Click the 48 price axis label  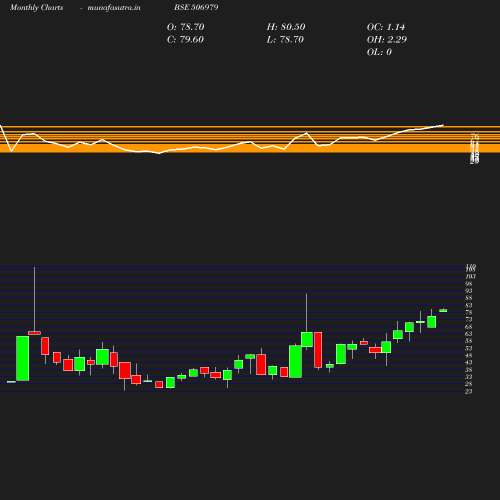[469, 355]
